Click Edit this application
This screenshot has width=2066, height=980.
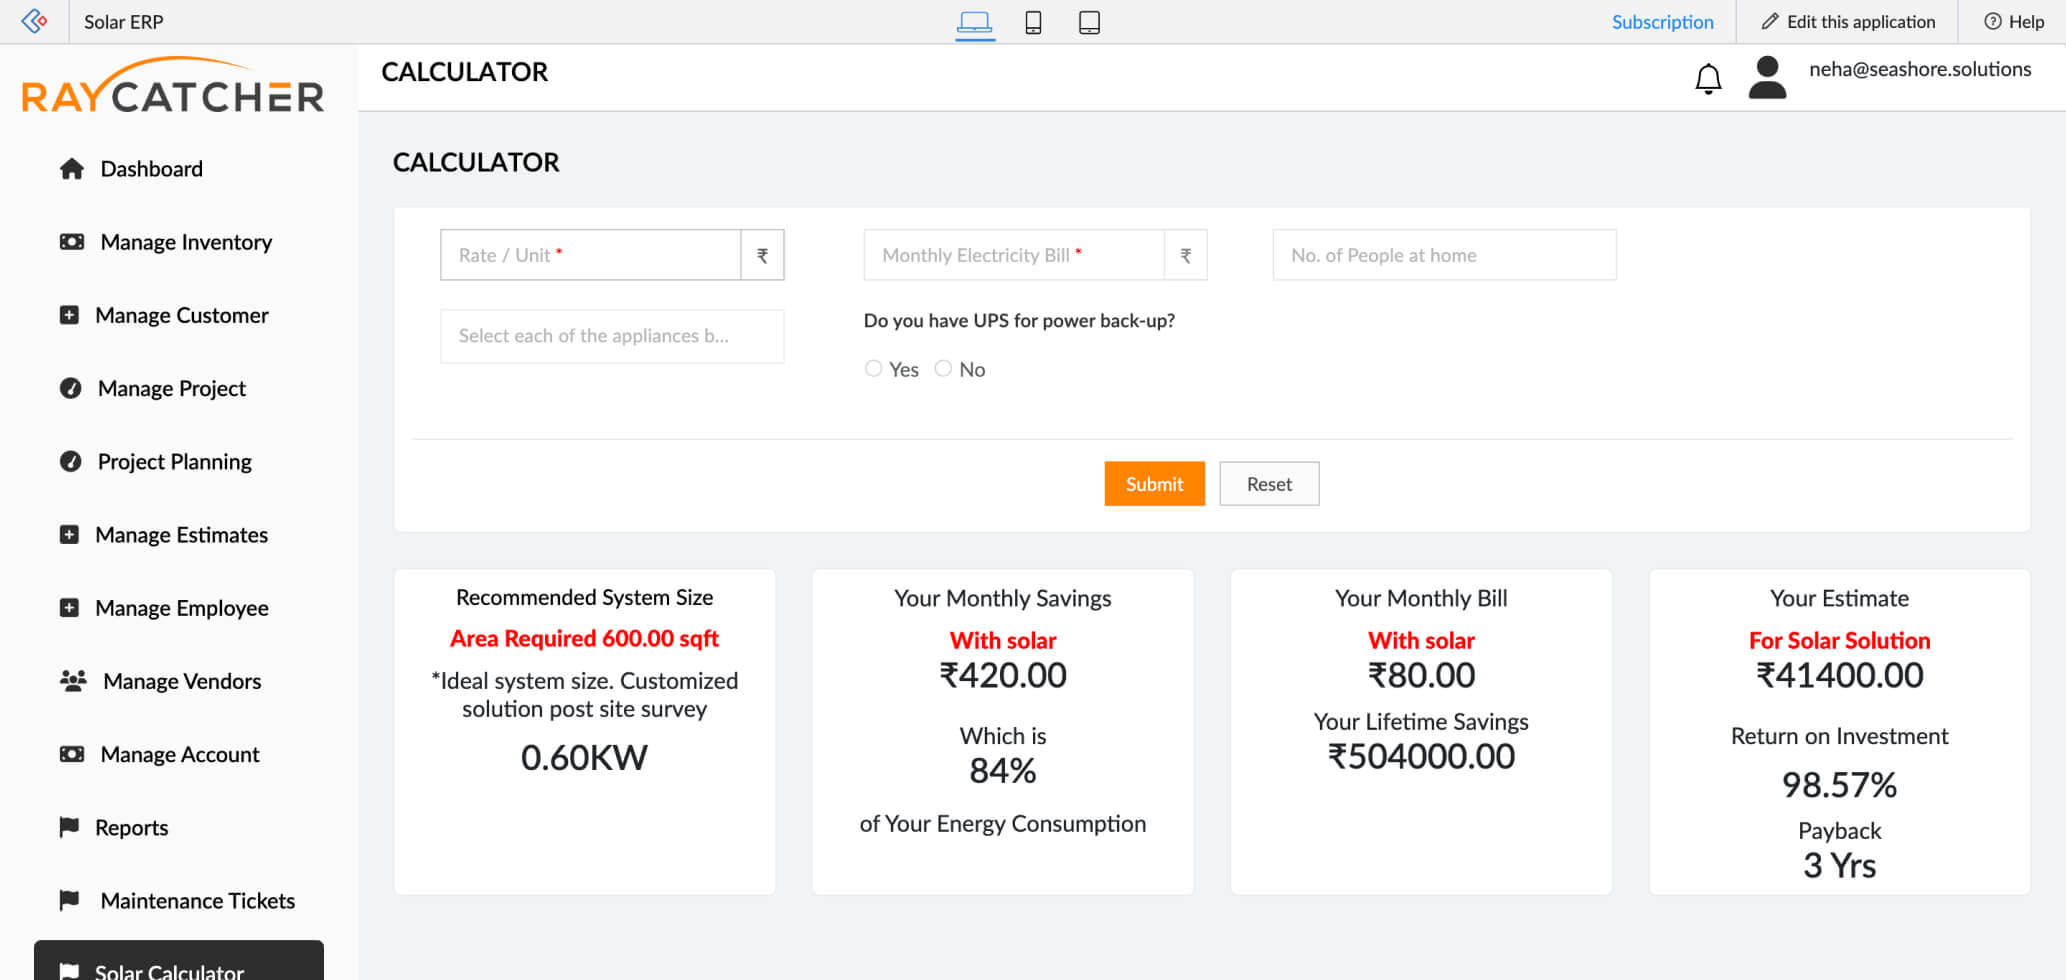tap(1848, 22)
